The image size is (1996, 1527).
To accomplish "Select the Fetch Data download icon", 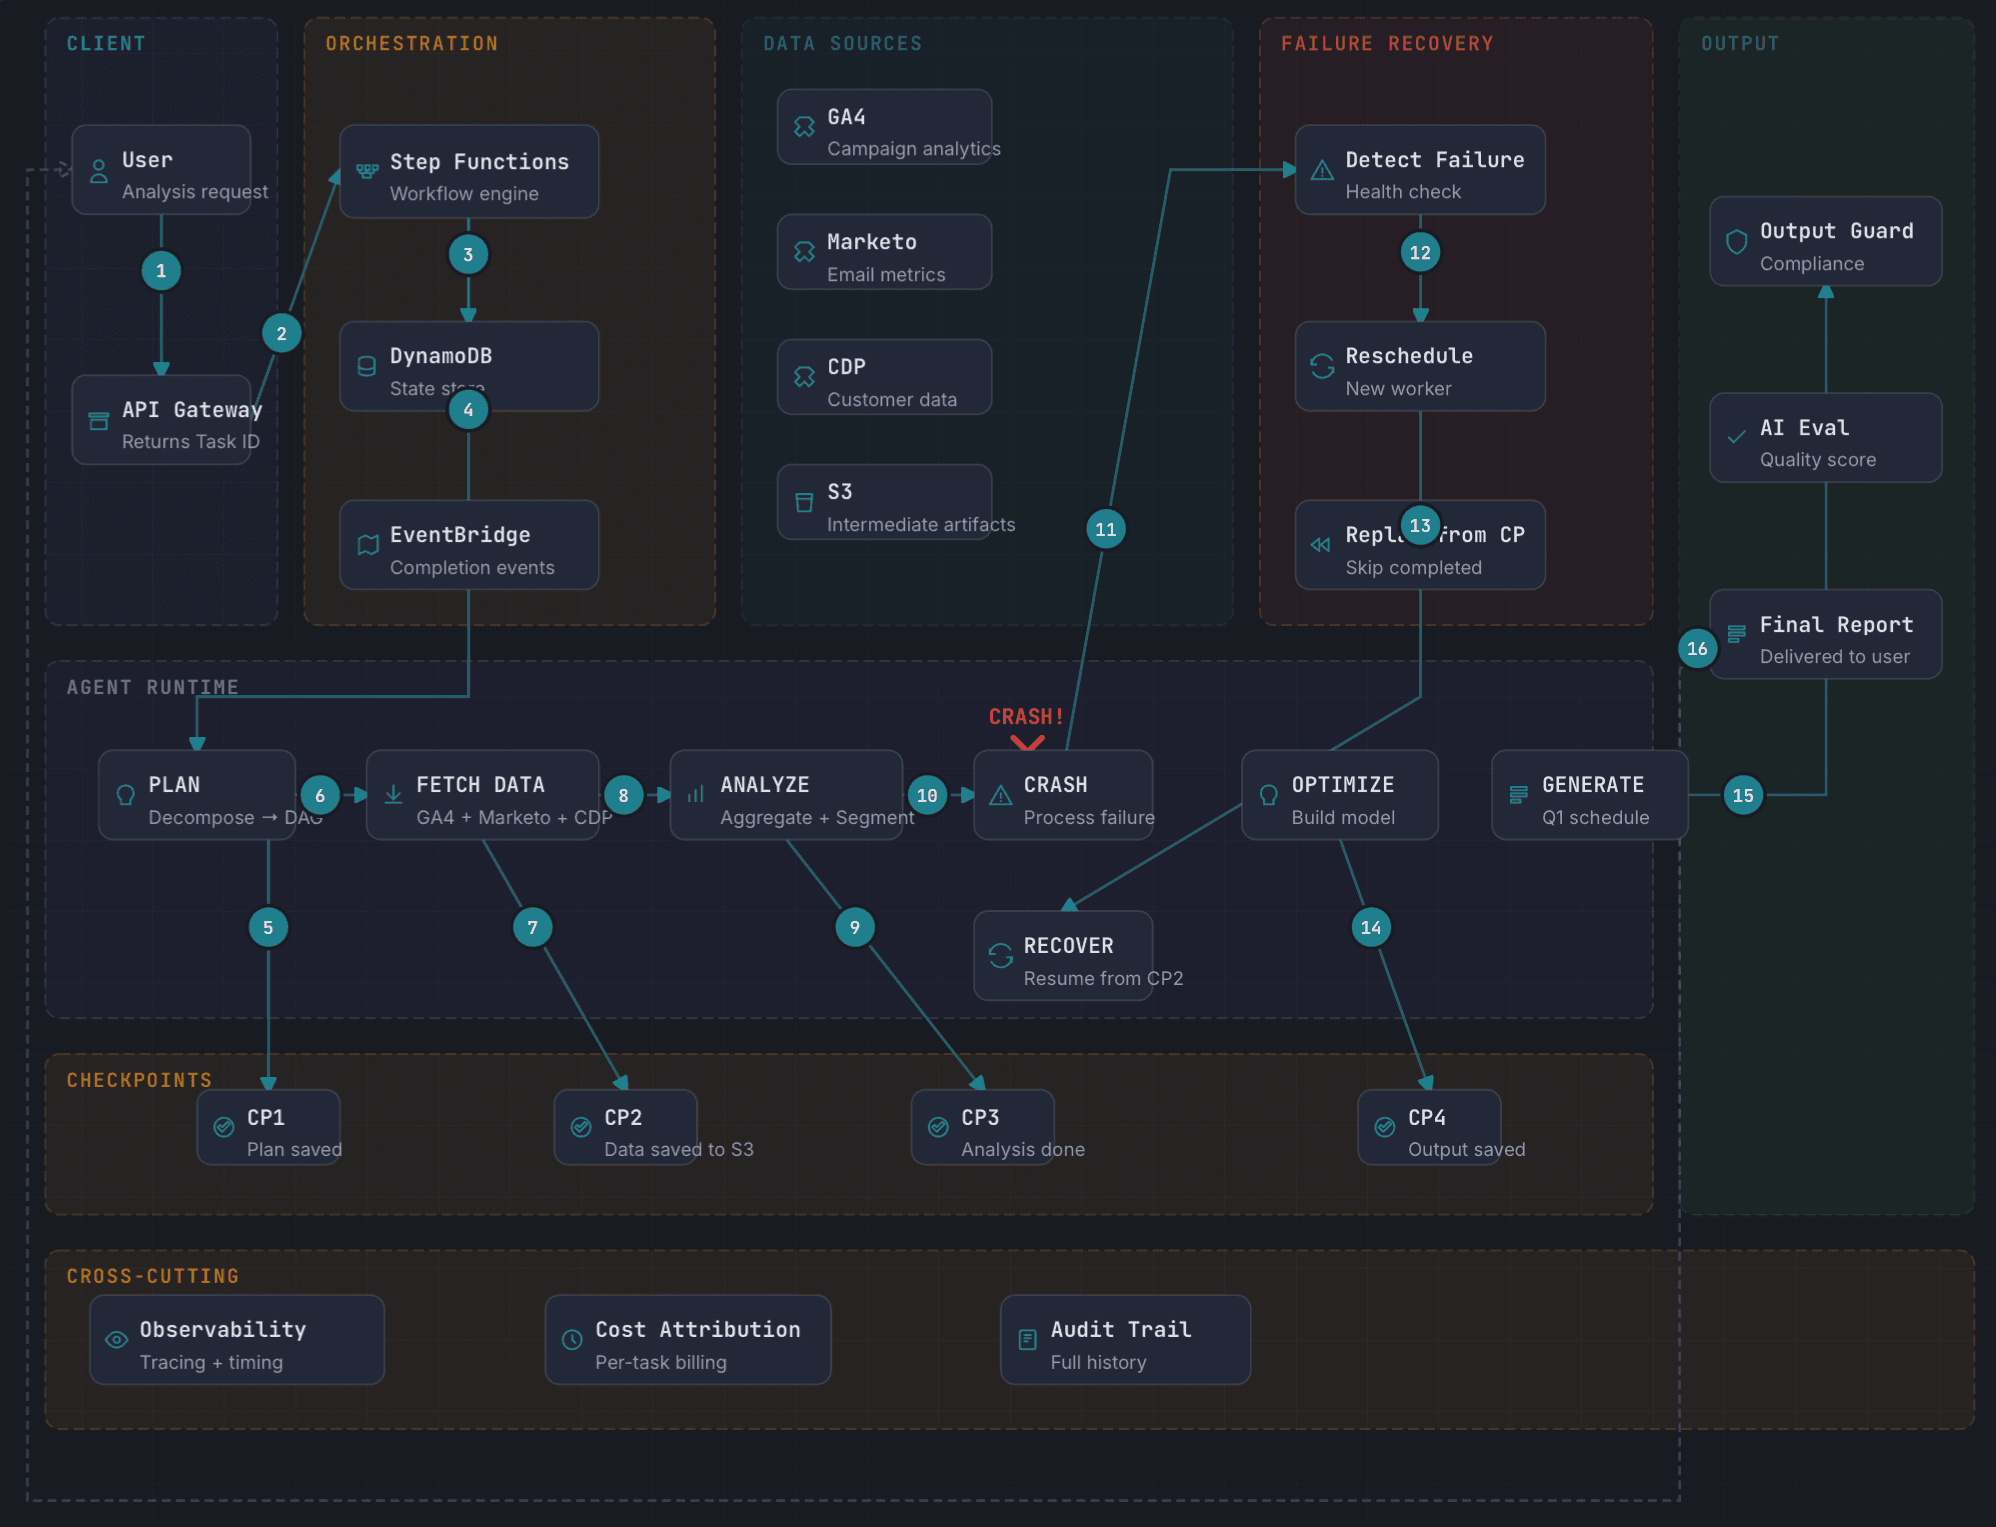I will point(391,795).
